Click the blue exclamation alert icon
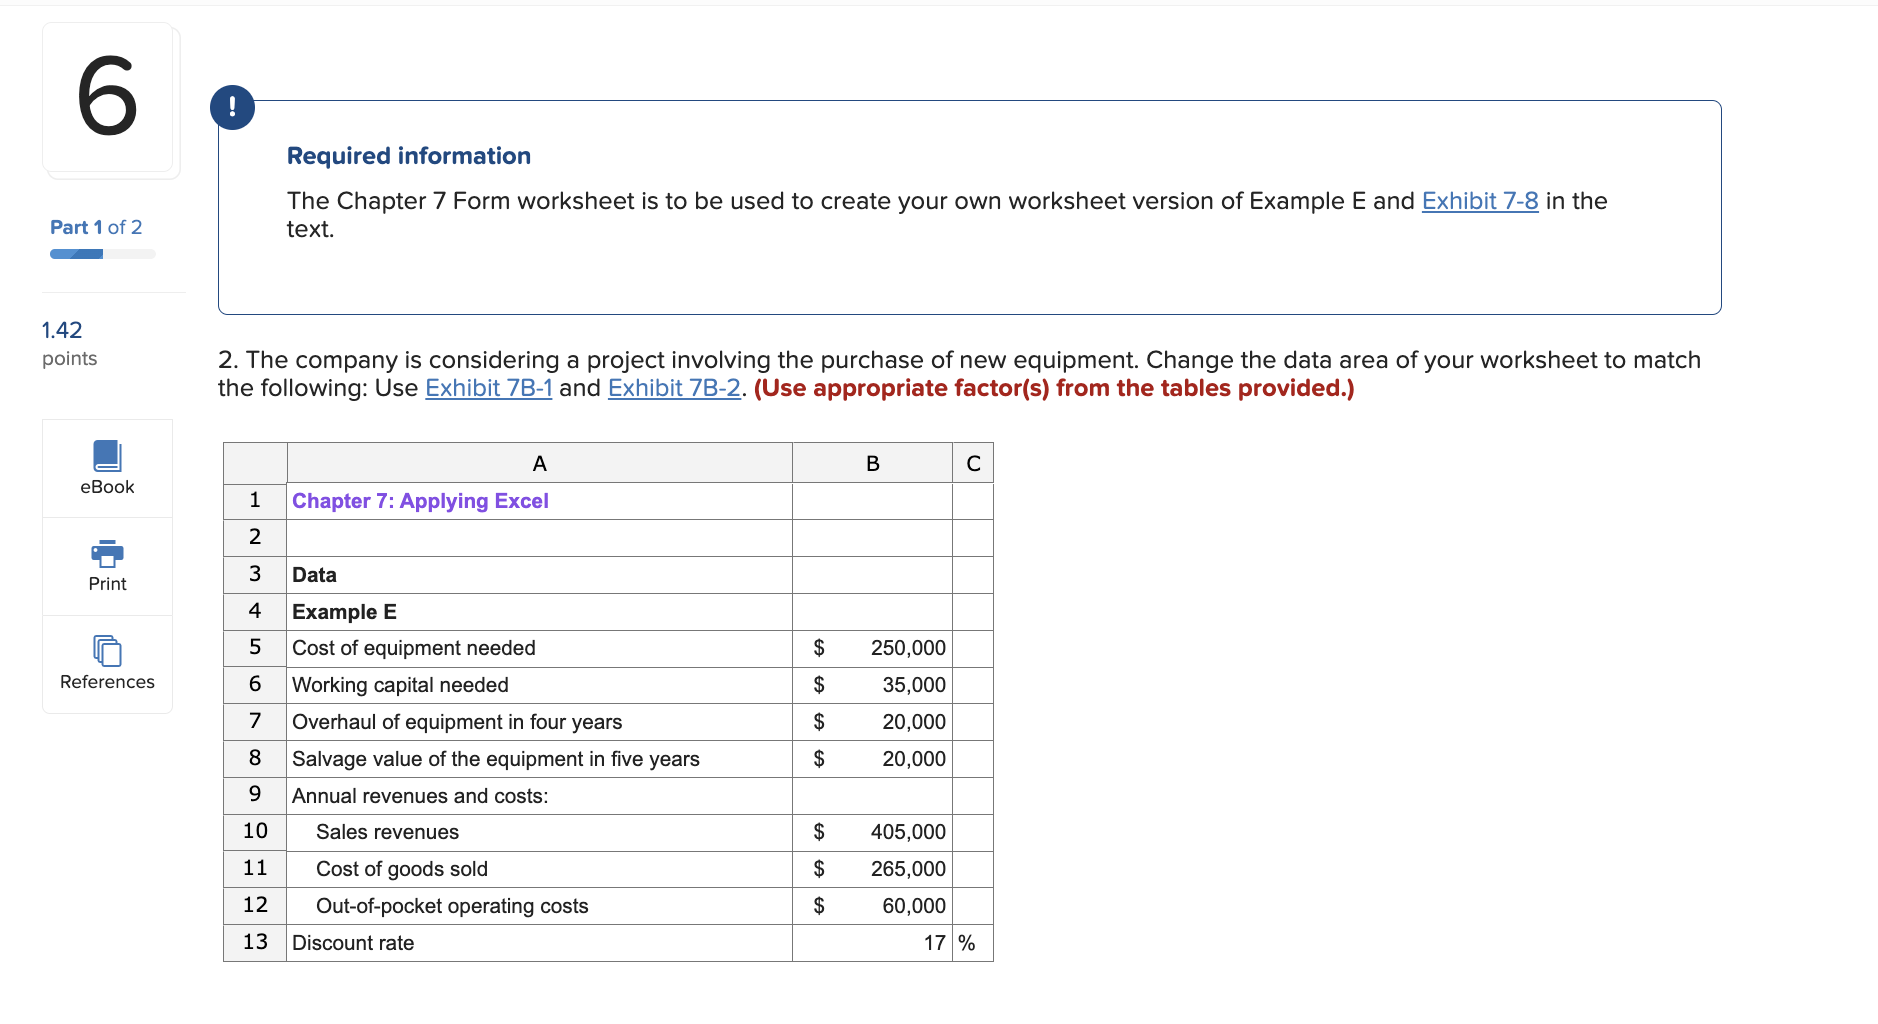The height and width of the screenshot is (1024, 1878). point(232,107)
